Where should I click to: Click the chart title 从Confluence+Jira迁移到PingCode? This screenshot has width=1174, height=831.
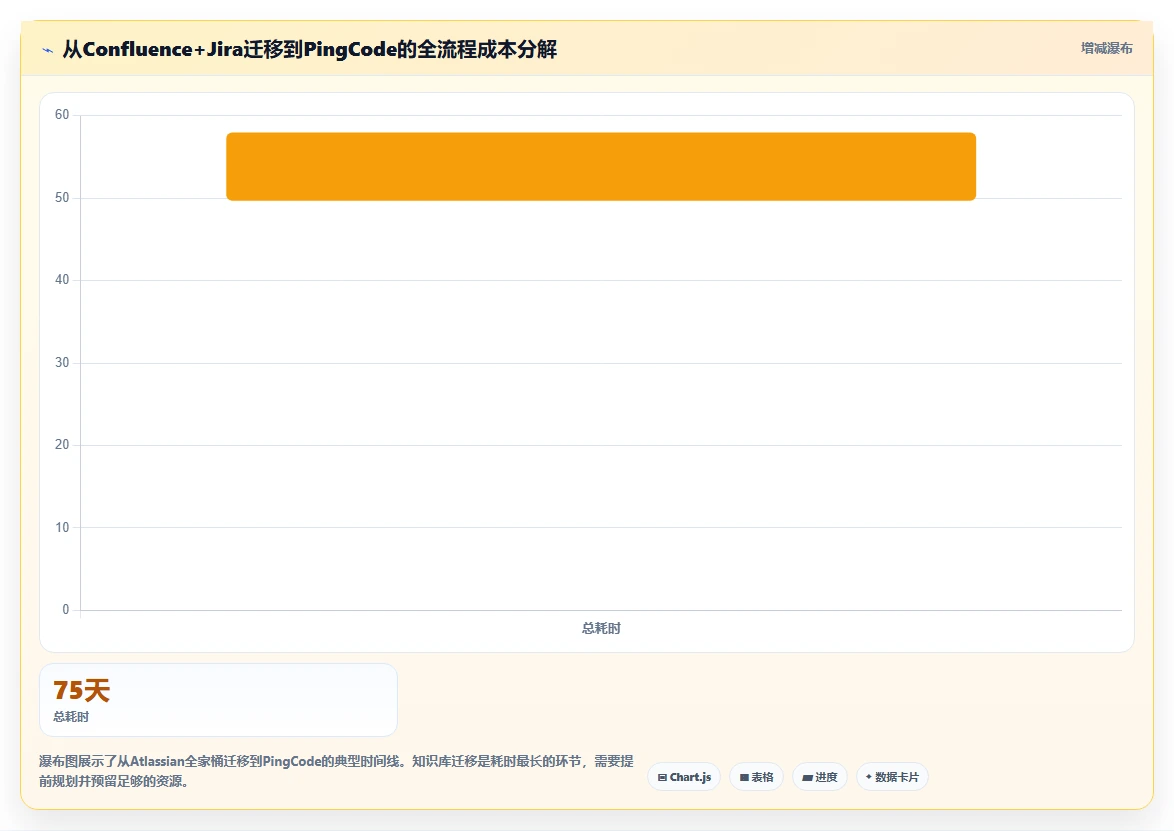[x=309, y=49]
